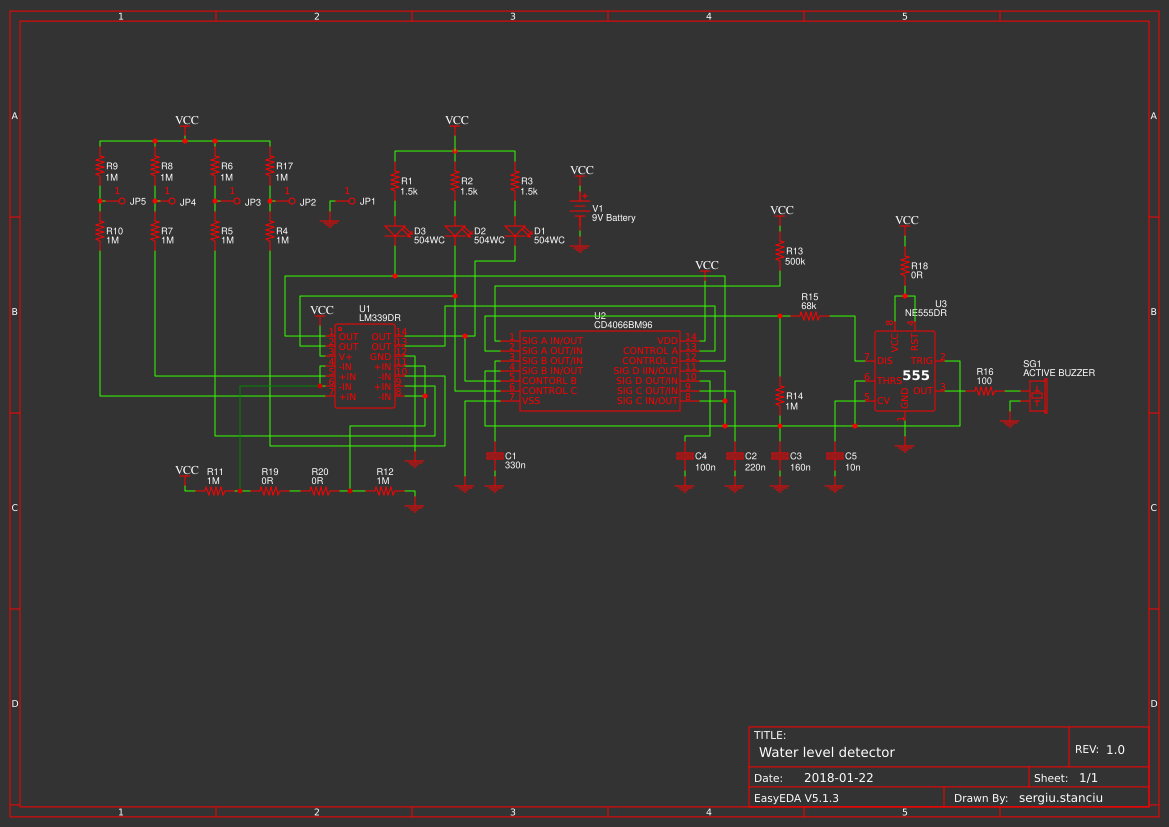Select the R12 resistor symbol
This screenshot has width=1169, height=827.
[385, 491]
